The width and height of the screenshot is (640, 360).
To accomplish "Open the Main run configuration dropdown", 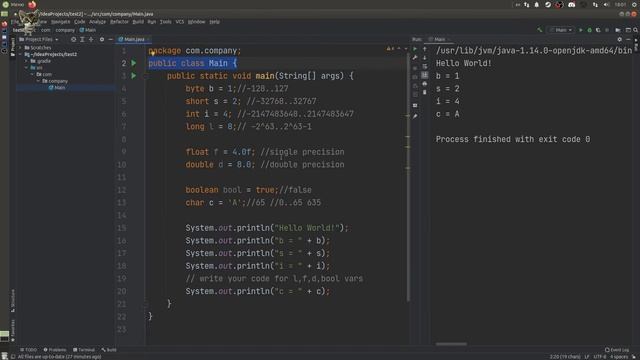I will 561,30.
